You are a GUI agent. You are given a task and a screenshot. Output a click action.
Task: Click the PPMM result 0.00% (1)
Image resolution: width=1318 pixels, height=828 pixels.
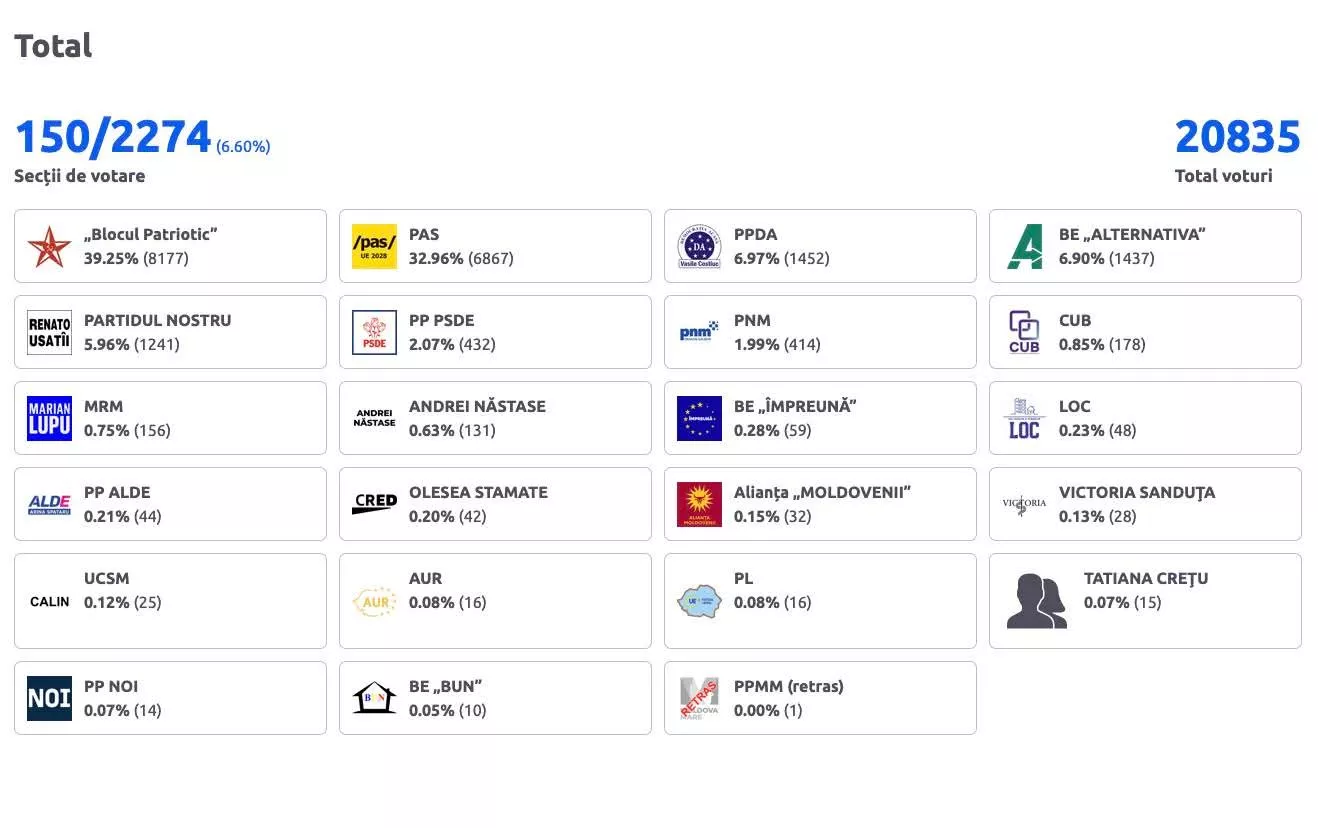(x=768, y=710)
